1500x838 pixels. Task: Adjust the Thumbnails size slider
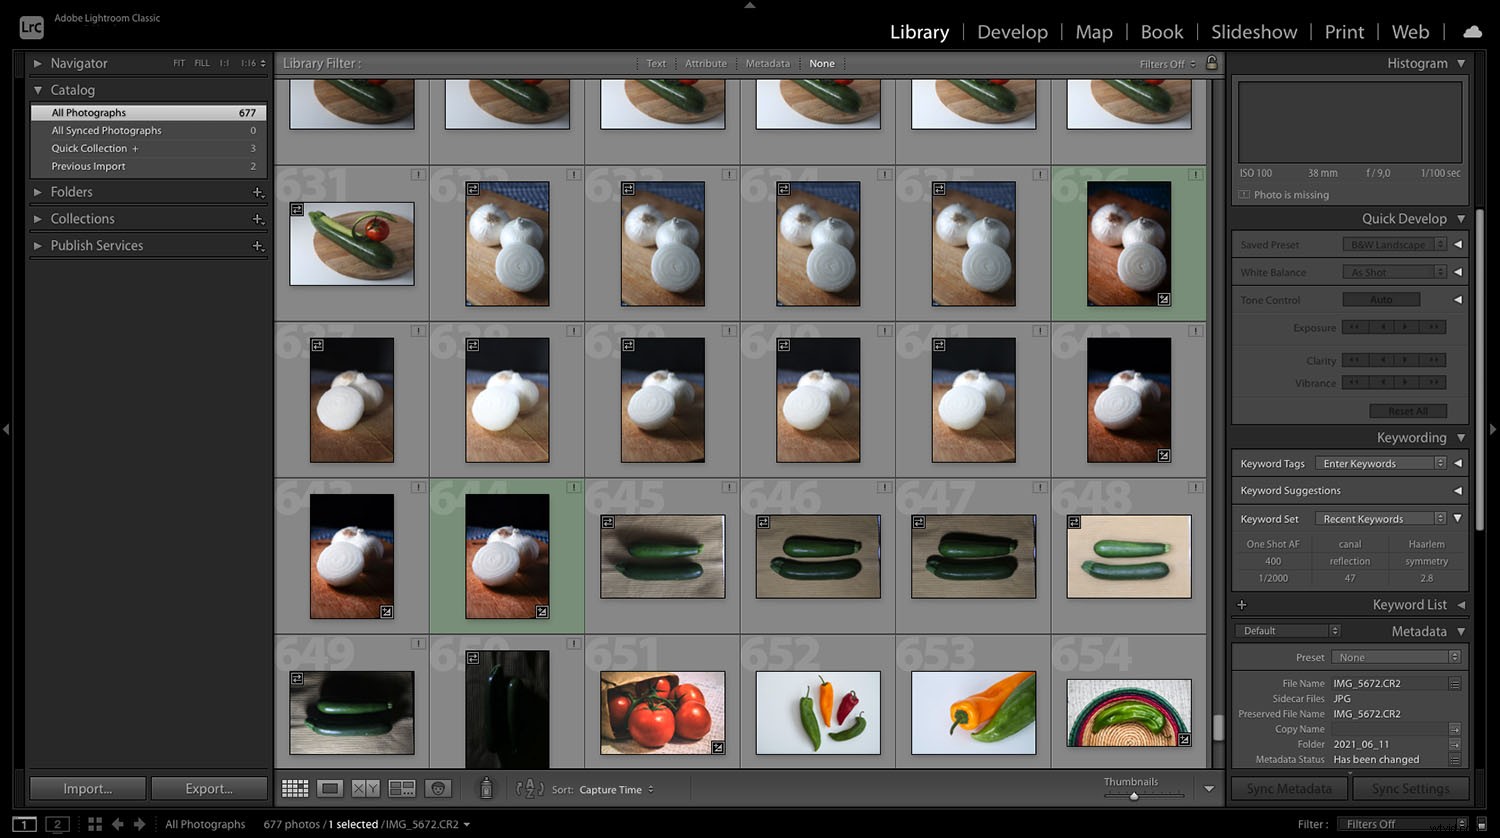(1133, 795)
